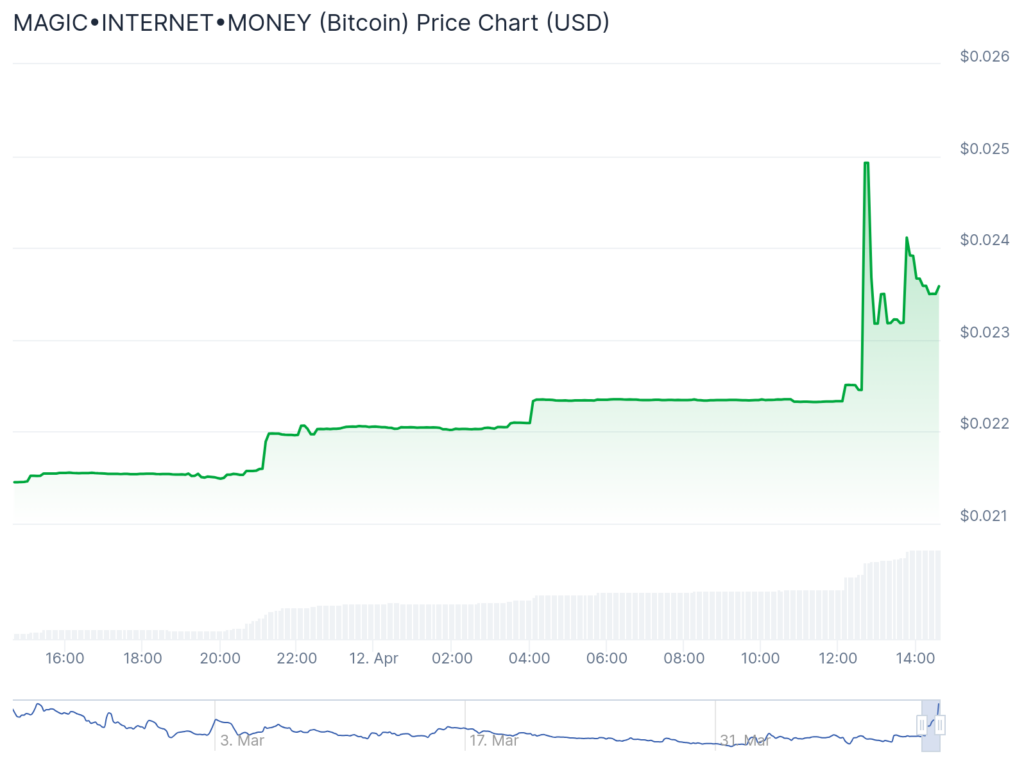Click the $0.026 price axis label
The width and height of the screenshot is (1024, 770).
[984, 57]
